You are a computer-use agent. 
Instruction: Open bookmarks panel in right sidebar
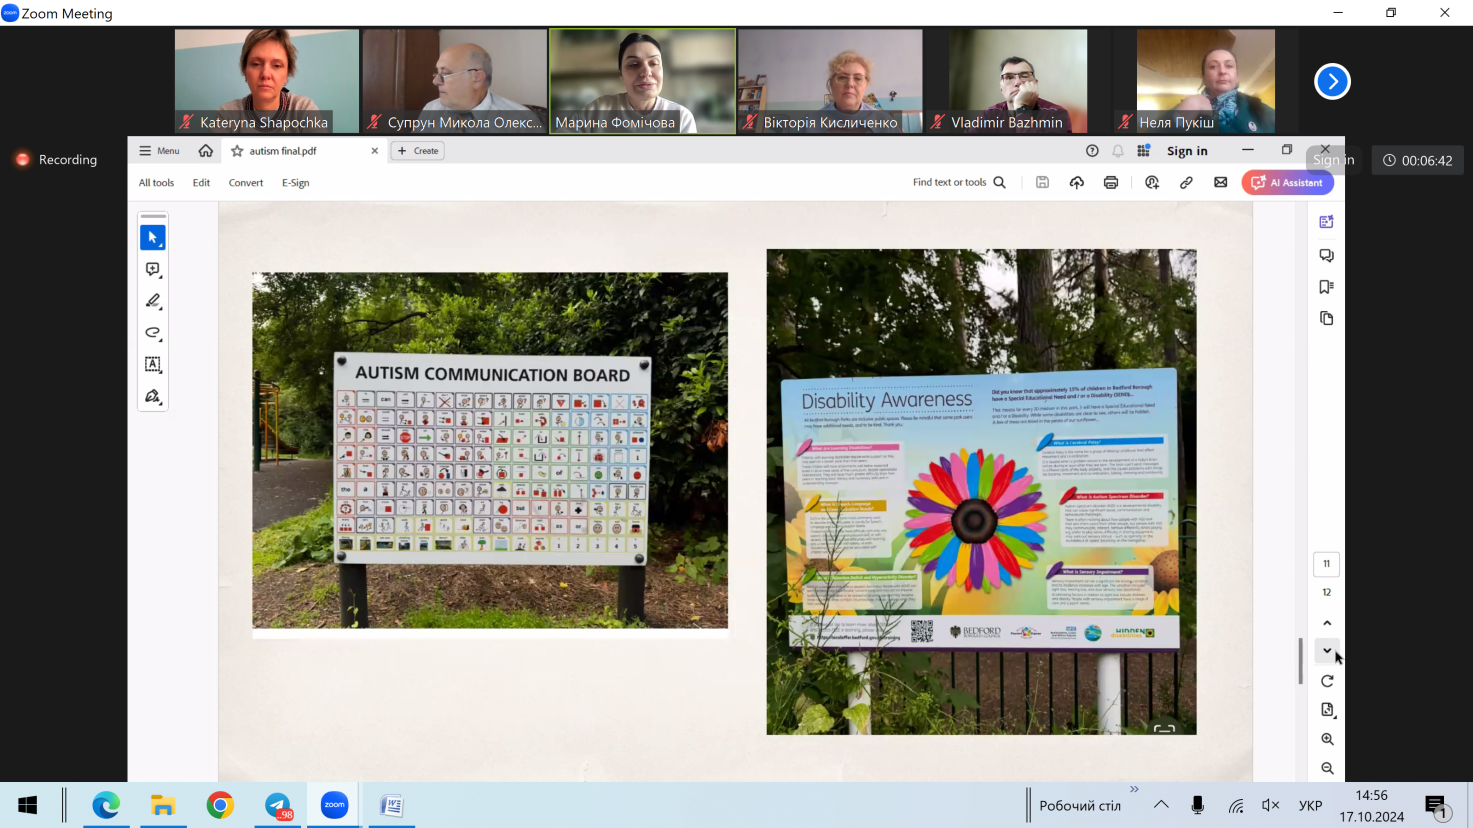[1327, 287]
